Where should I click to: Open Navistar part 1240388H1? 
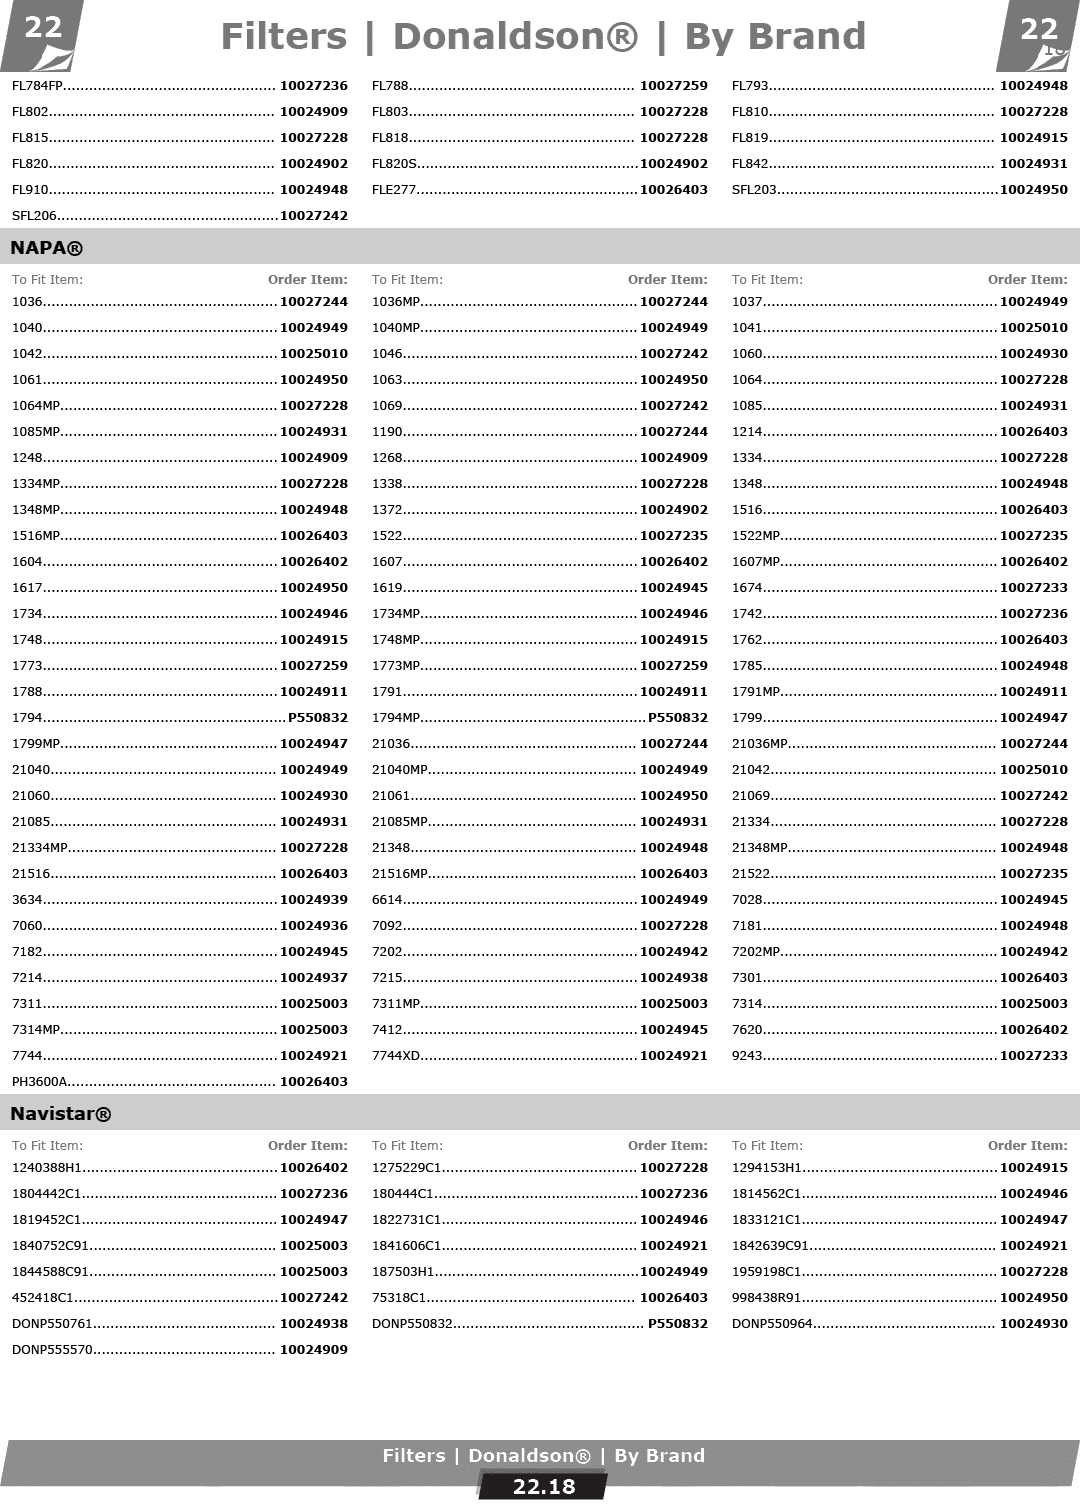coord(46,1167)
